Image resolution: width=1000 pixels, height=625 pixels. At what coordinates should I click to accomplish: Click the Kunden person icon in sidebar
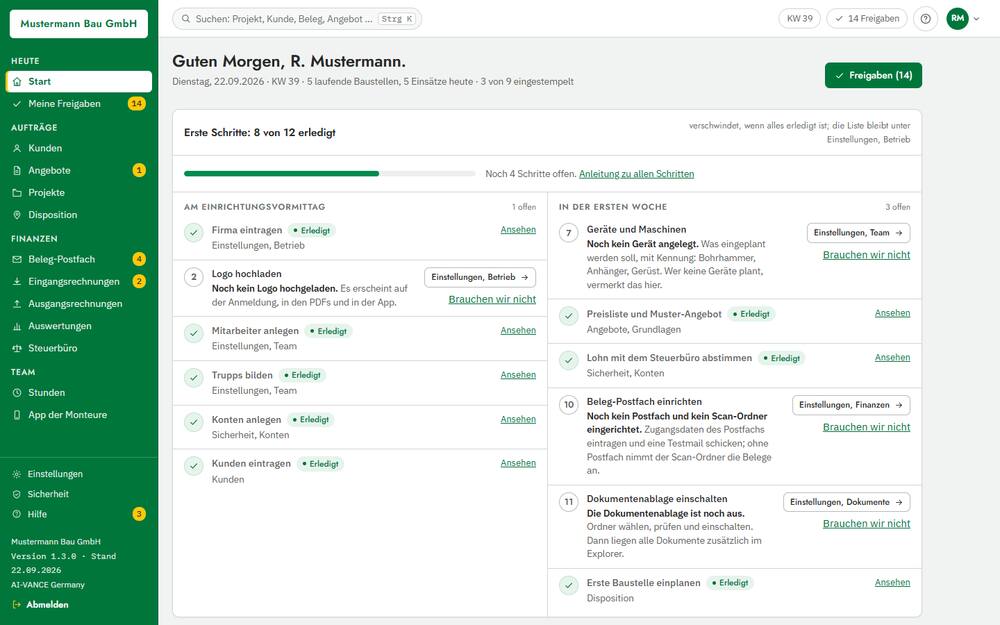[17, 148]
